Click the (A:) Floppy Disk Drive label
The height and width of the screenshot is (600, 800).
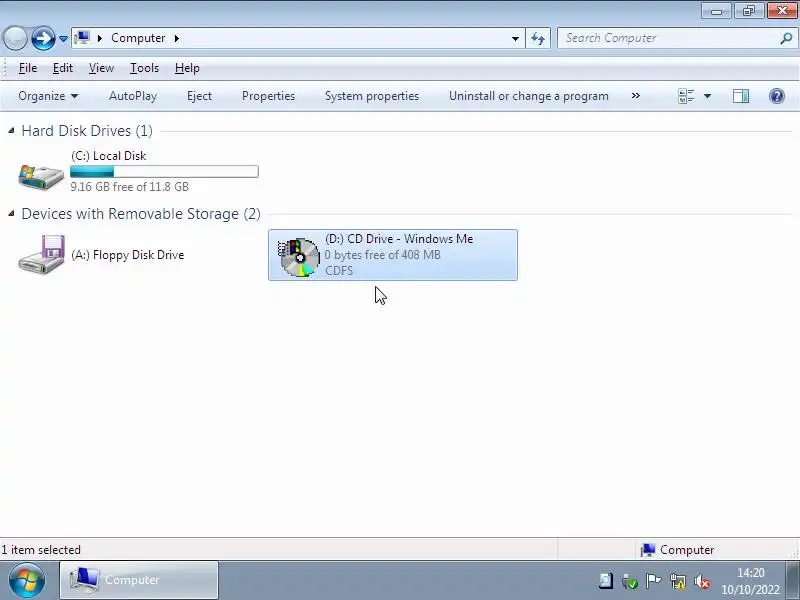[128, 255]
